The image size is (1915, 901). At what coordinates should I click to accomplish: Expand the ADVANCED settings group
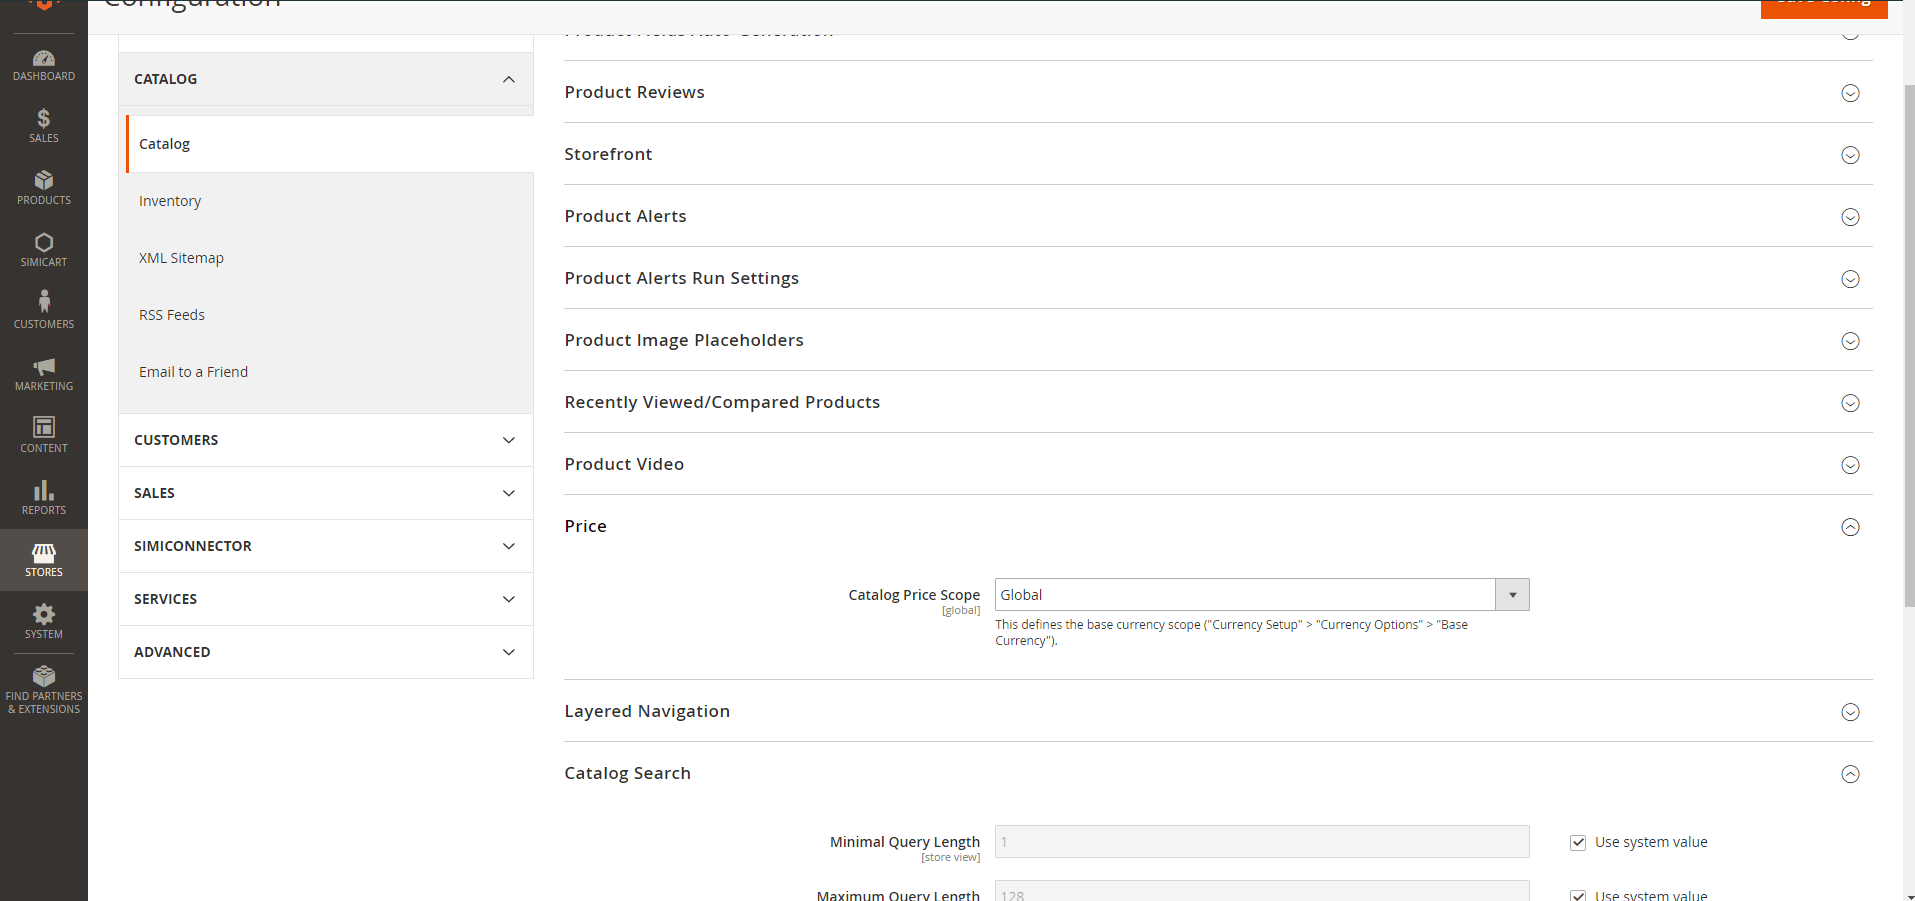[x=326, y=652]
